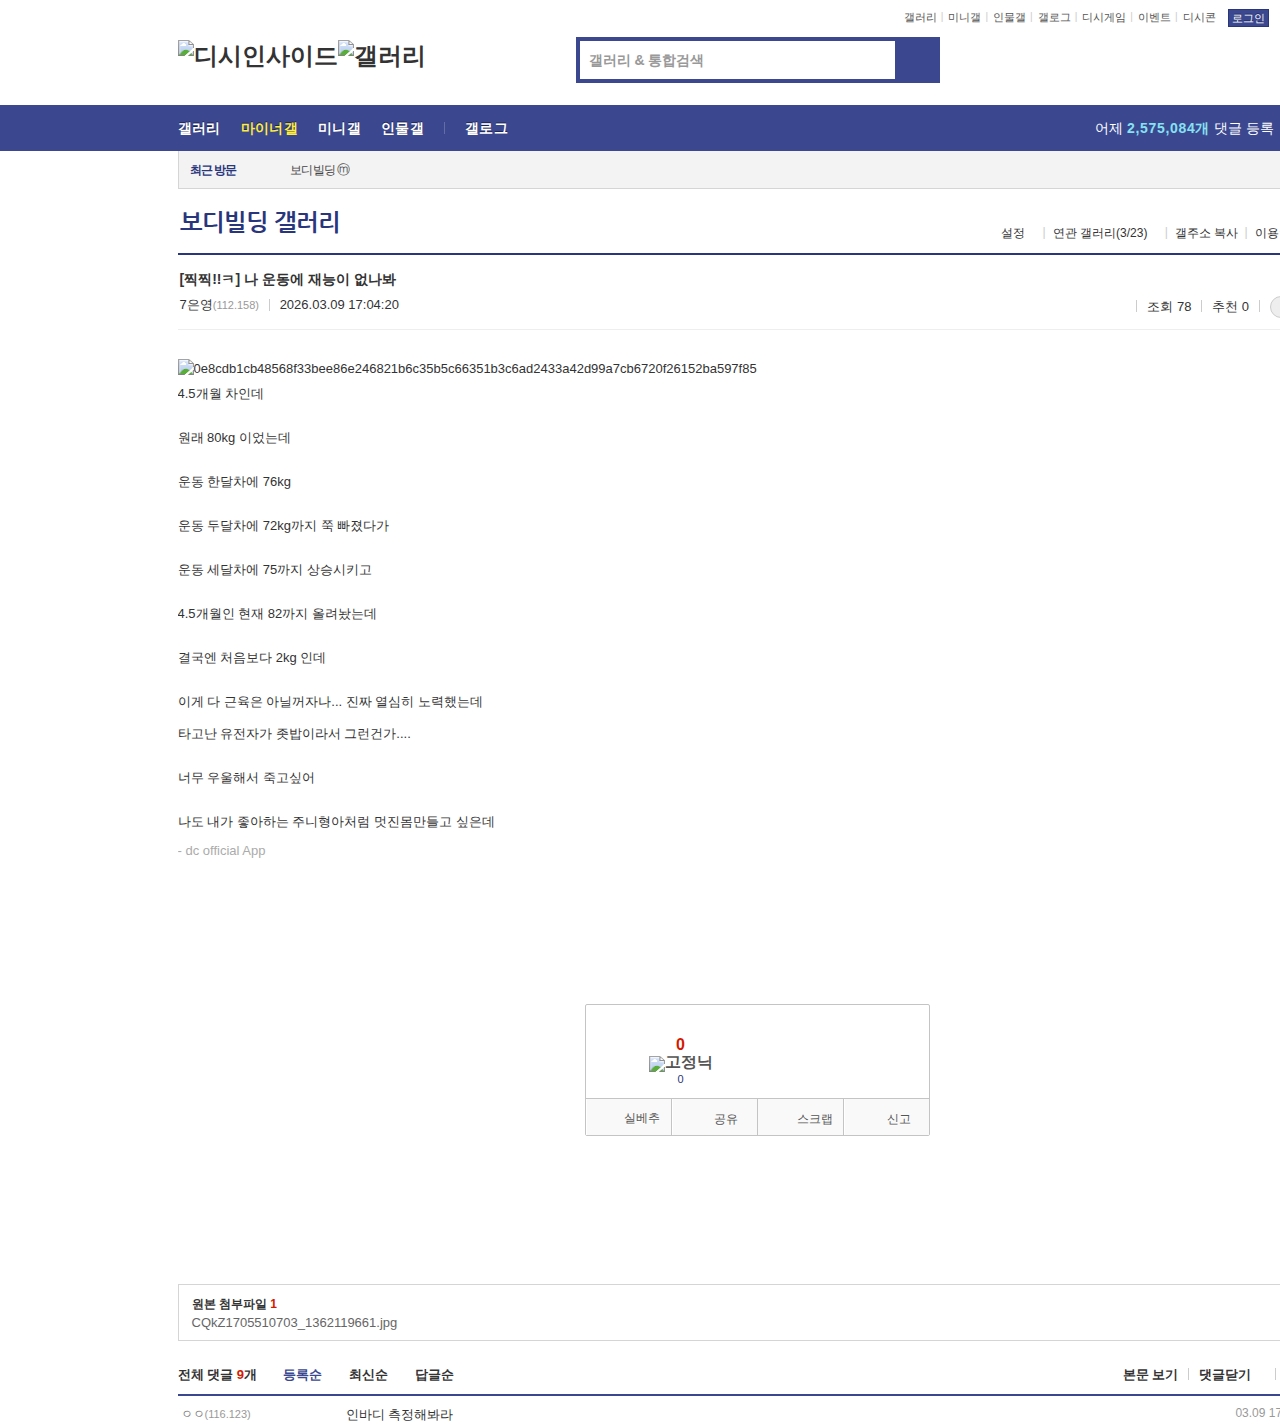Sort comments by 최신순
Viewport: 1280px width, 1428px height.
[368, 1375]
